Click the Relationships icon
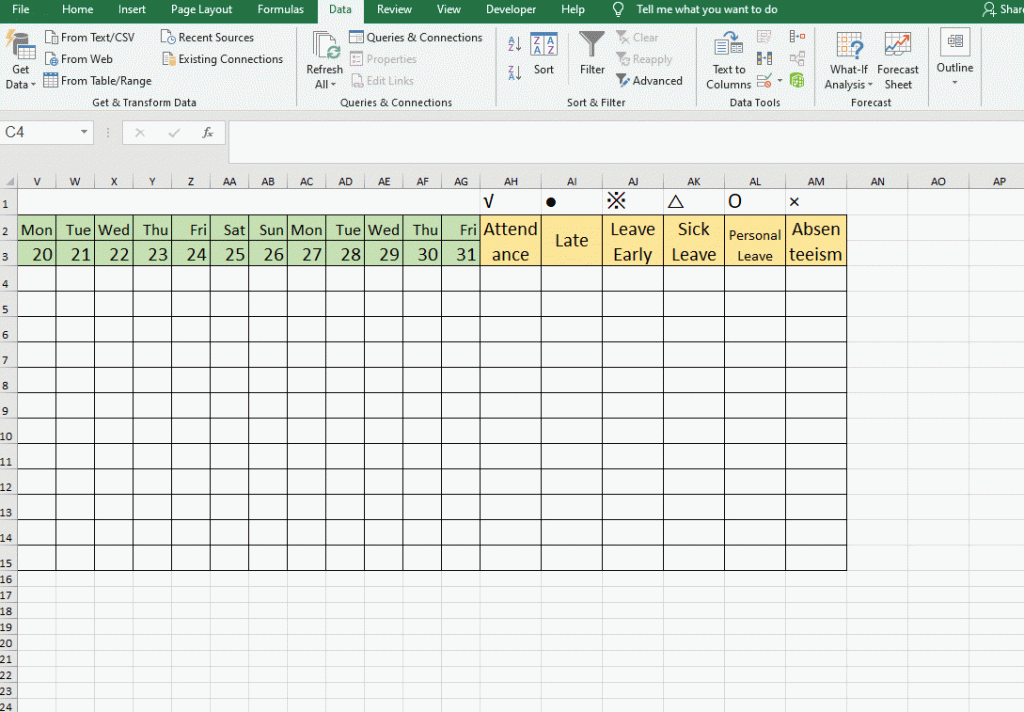This screenshot has width=1024, height=712. click(797, 59)
